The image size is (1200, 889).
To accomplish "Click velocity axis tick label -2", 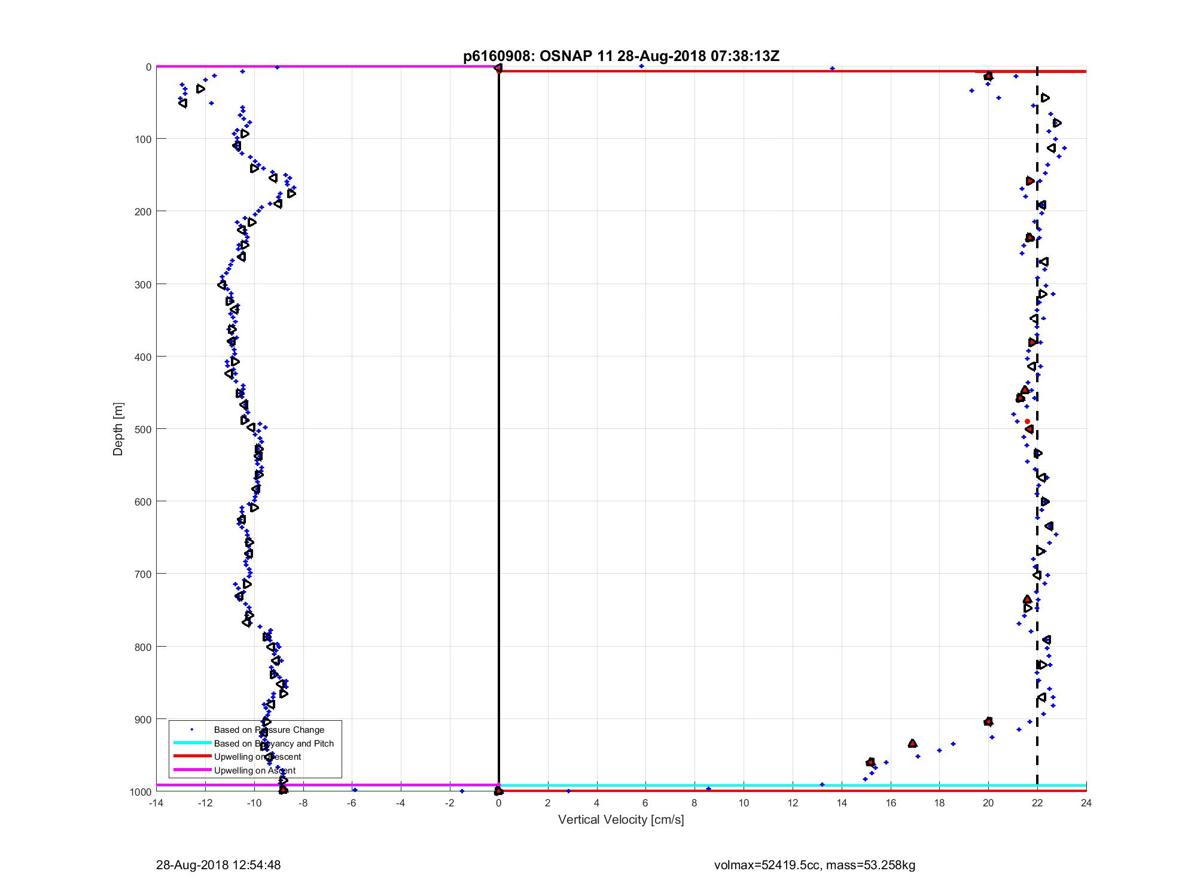I will pos(449,802).
